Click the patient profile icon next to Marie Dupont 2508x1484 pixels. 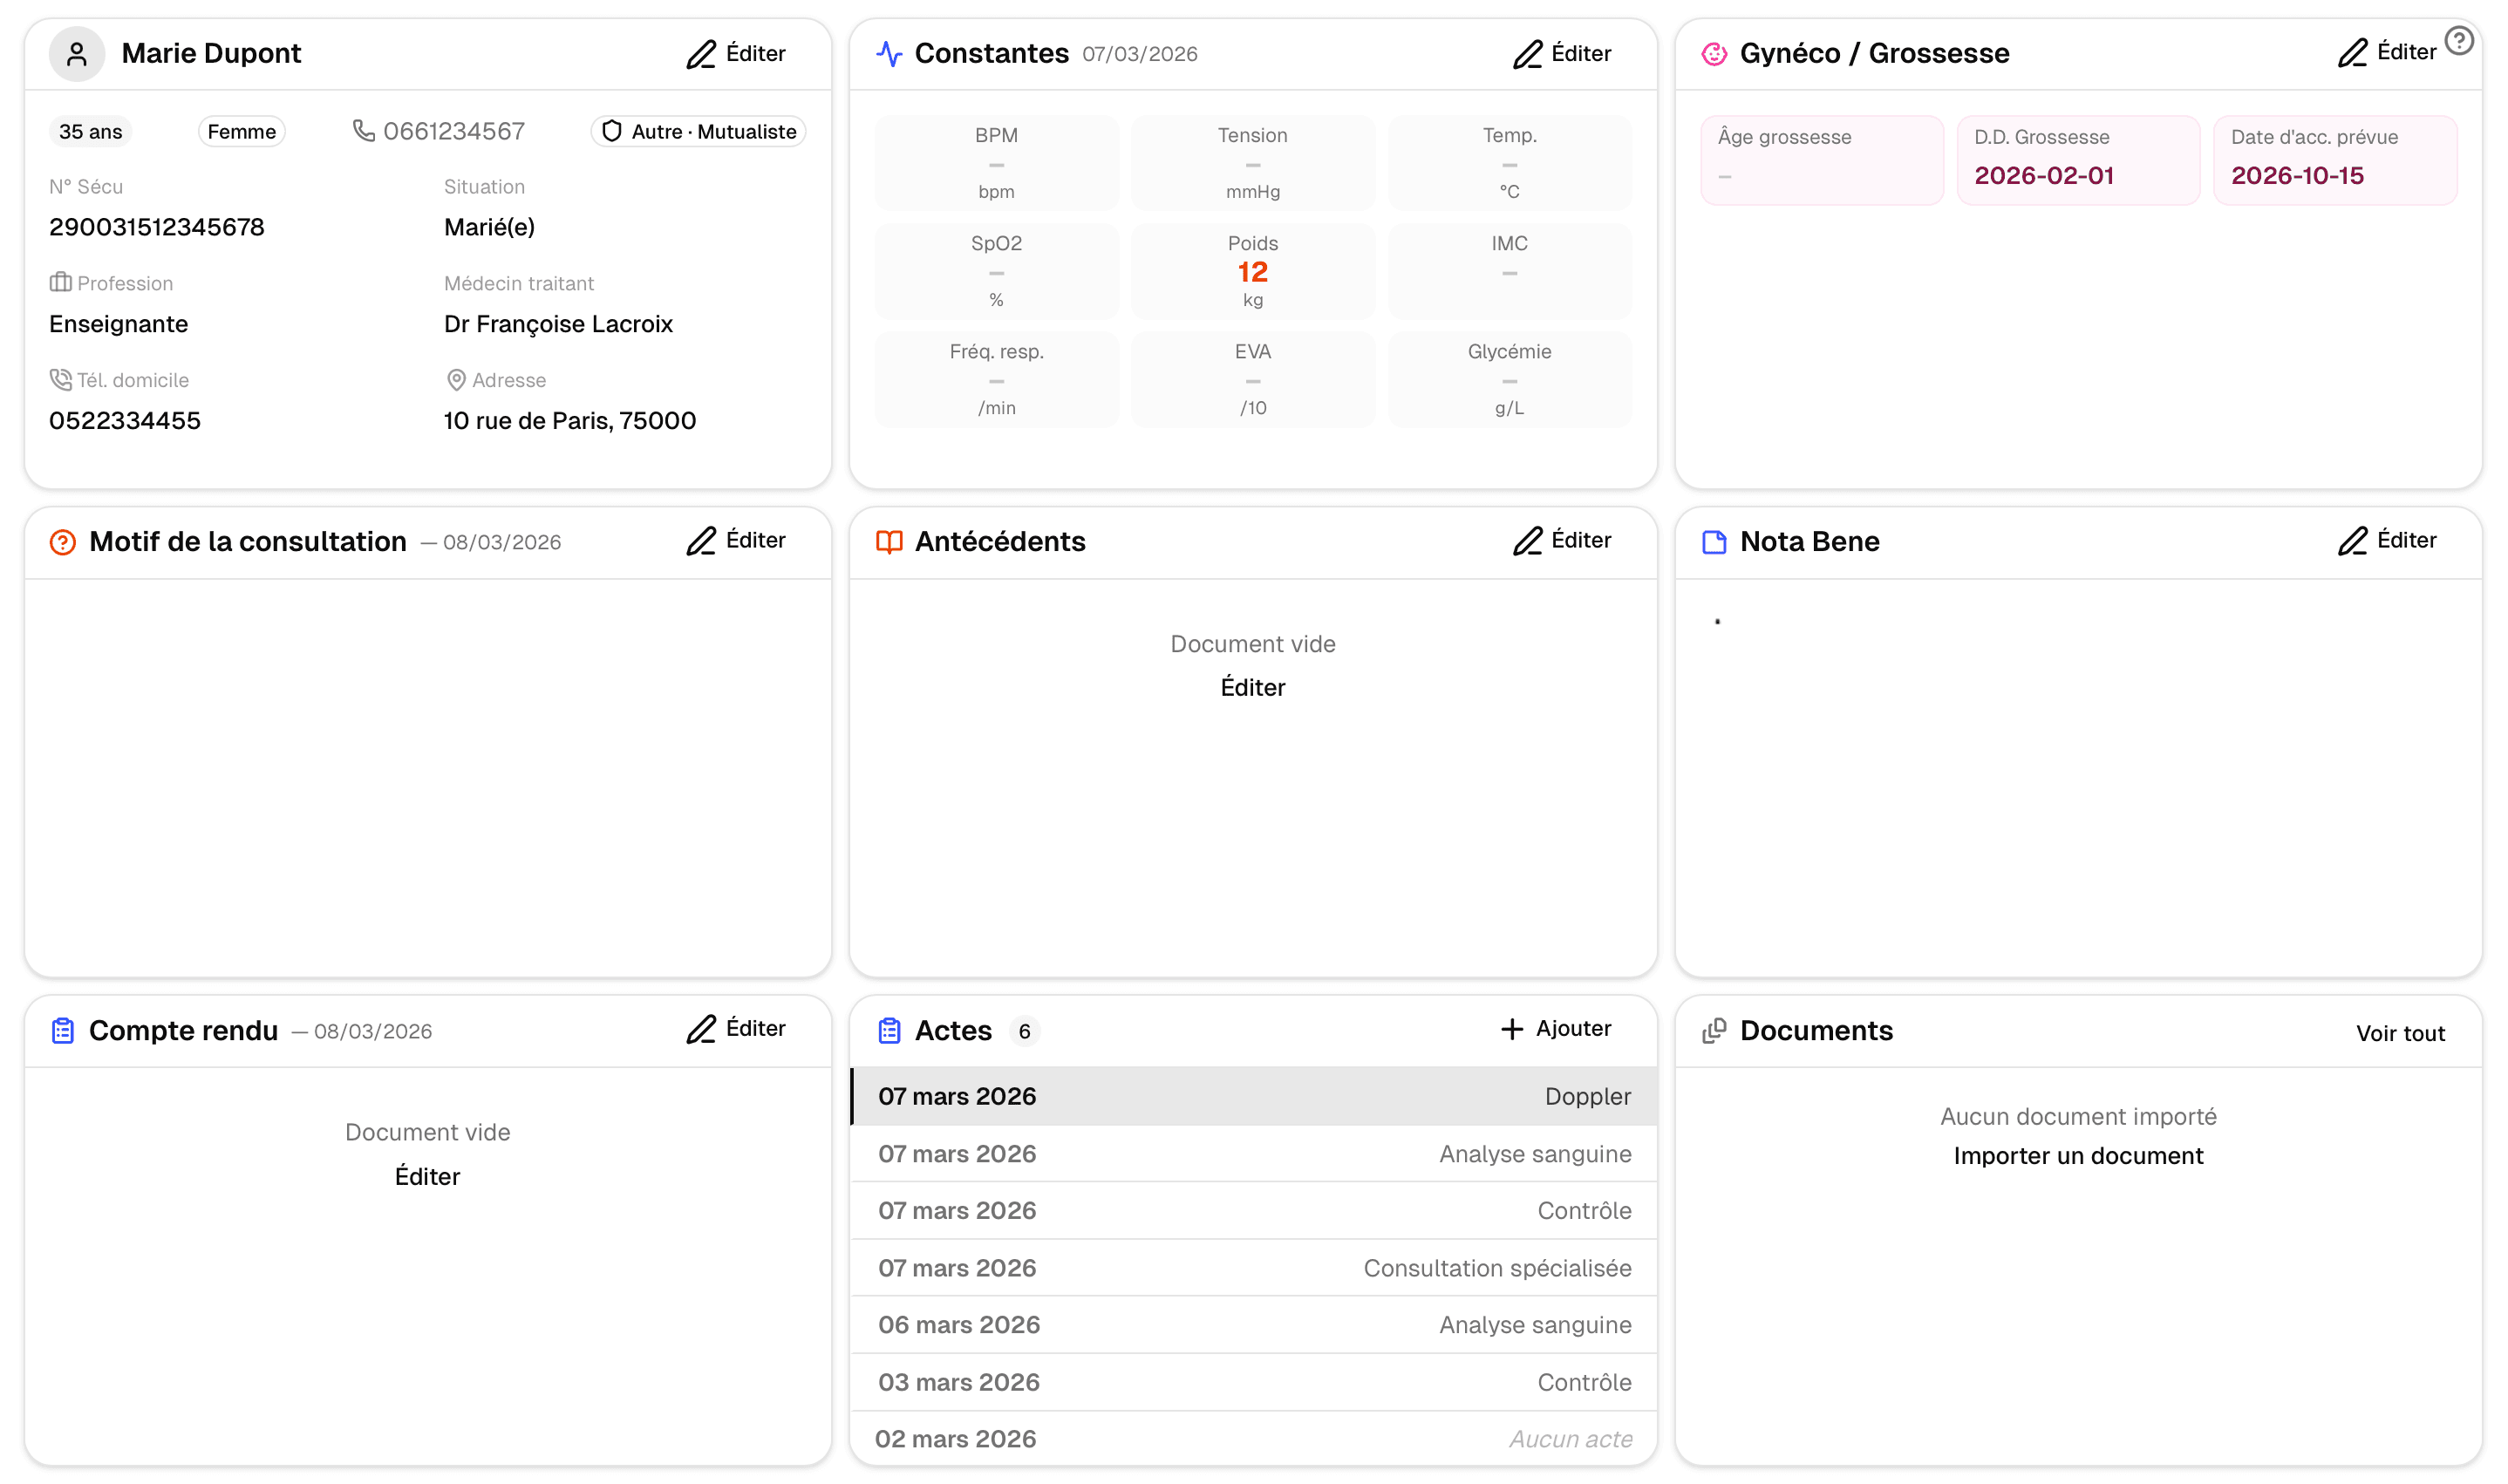(x=77, y=54)
